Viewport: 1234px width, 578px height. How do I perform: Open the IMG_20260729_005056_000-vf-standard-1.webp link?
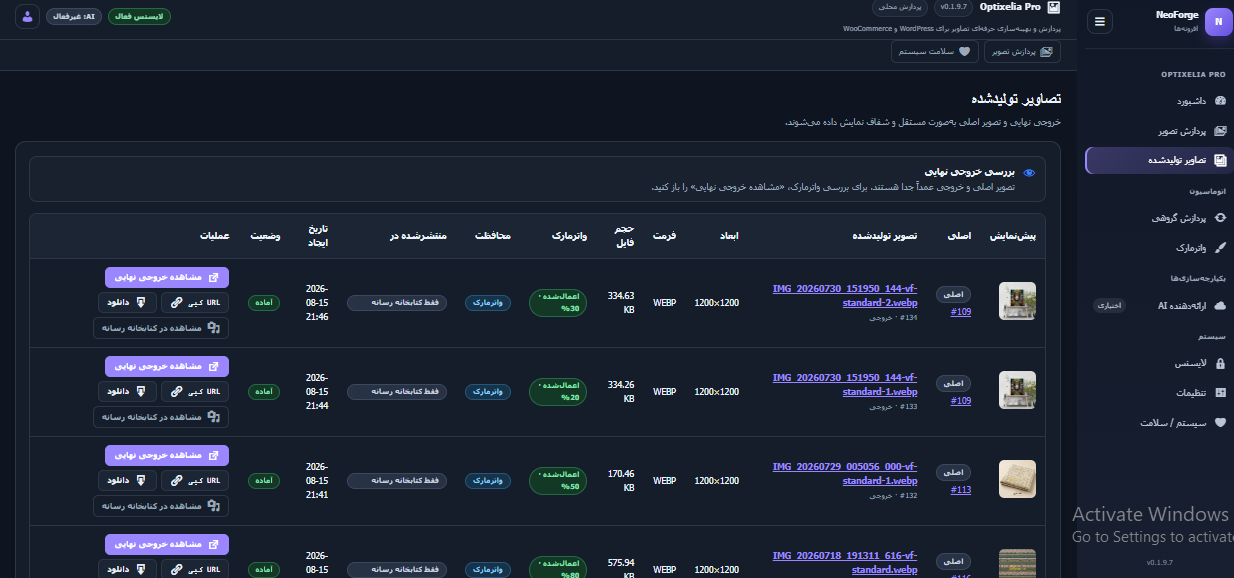pos(845,473)
